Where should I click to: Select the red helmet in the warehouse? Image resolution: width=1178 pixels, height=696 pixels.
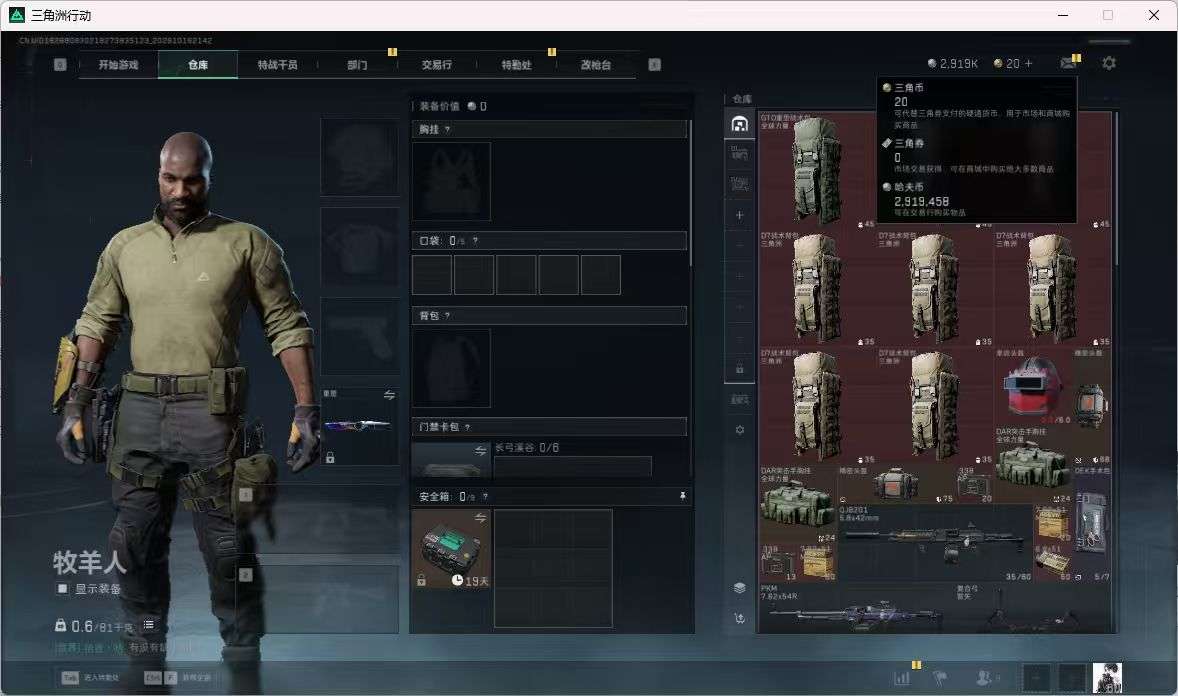click(1032, 386)
